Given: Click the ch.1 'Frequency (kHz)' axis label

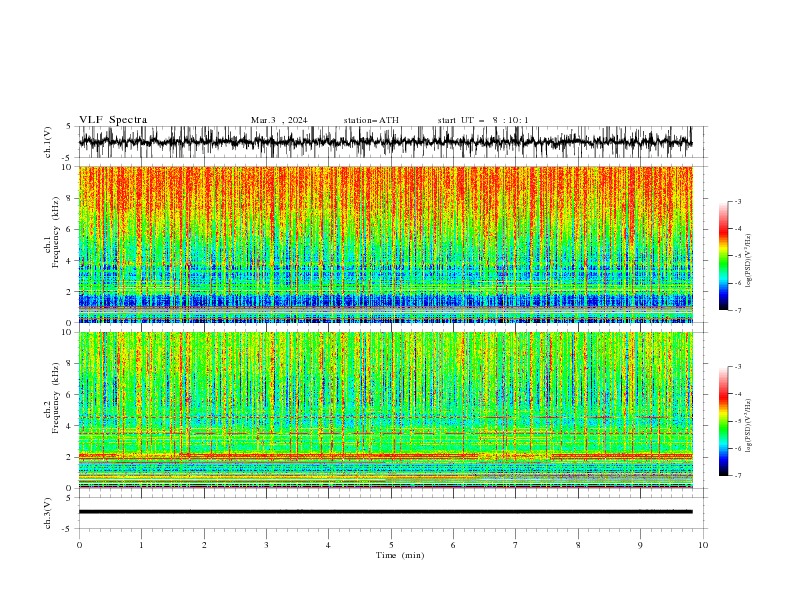Looking at the screenshot, I should (x=55, y=232).
